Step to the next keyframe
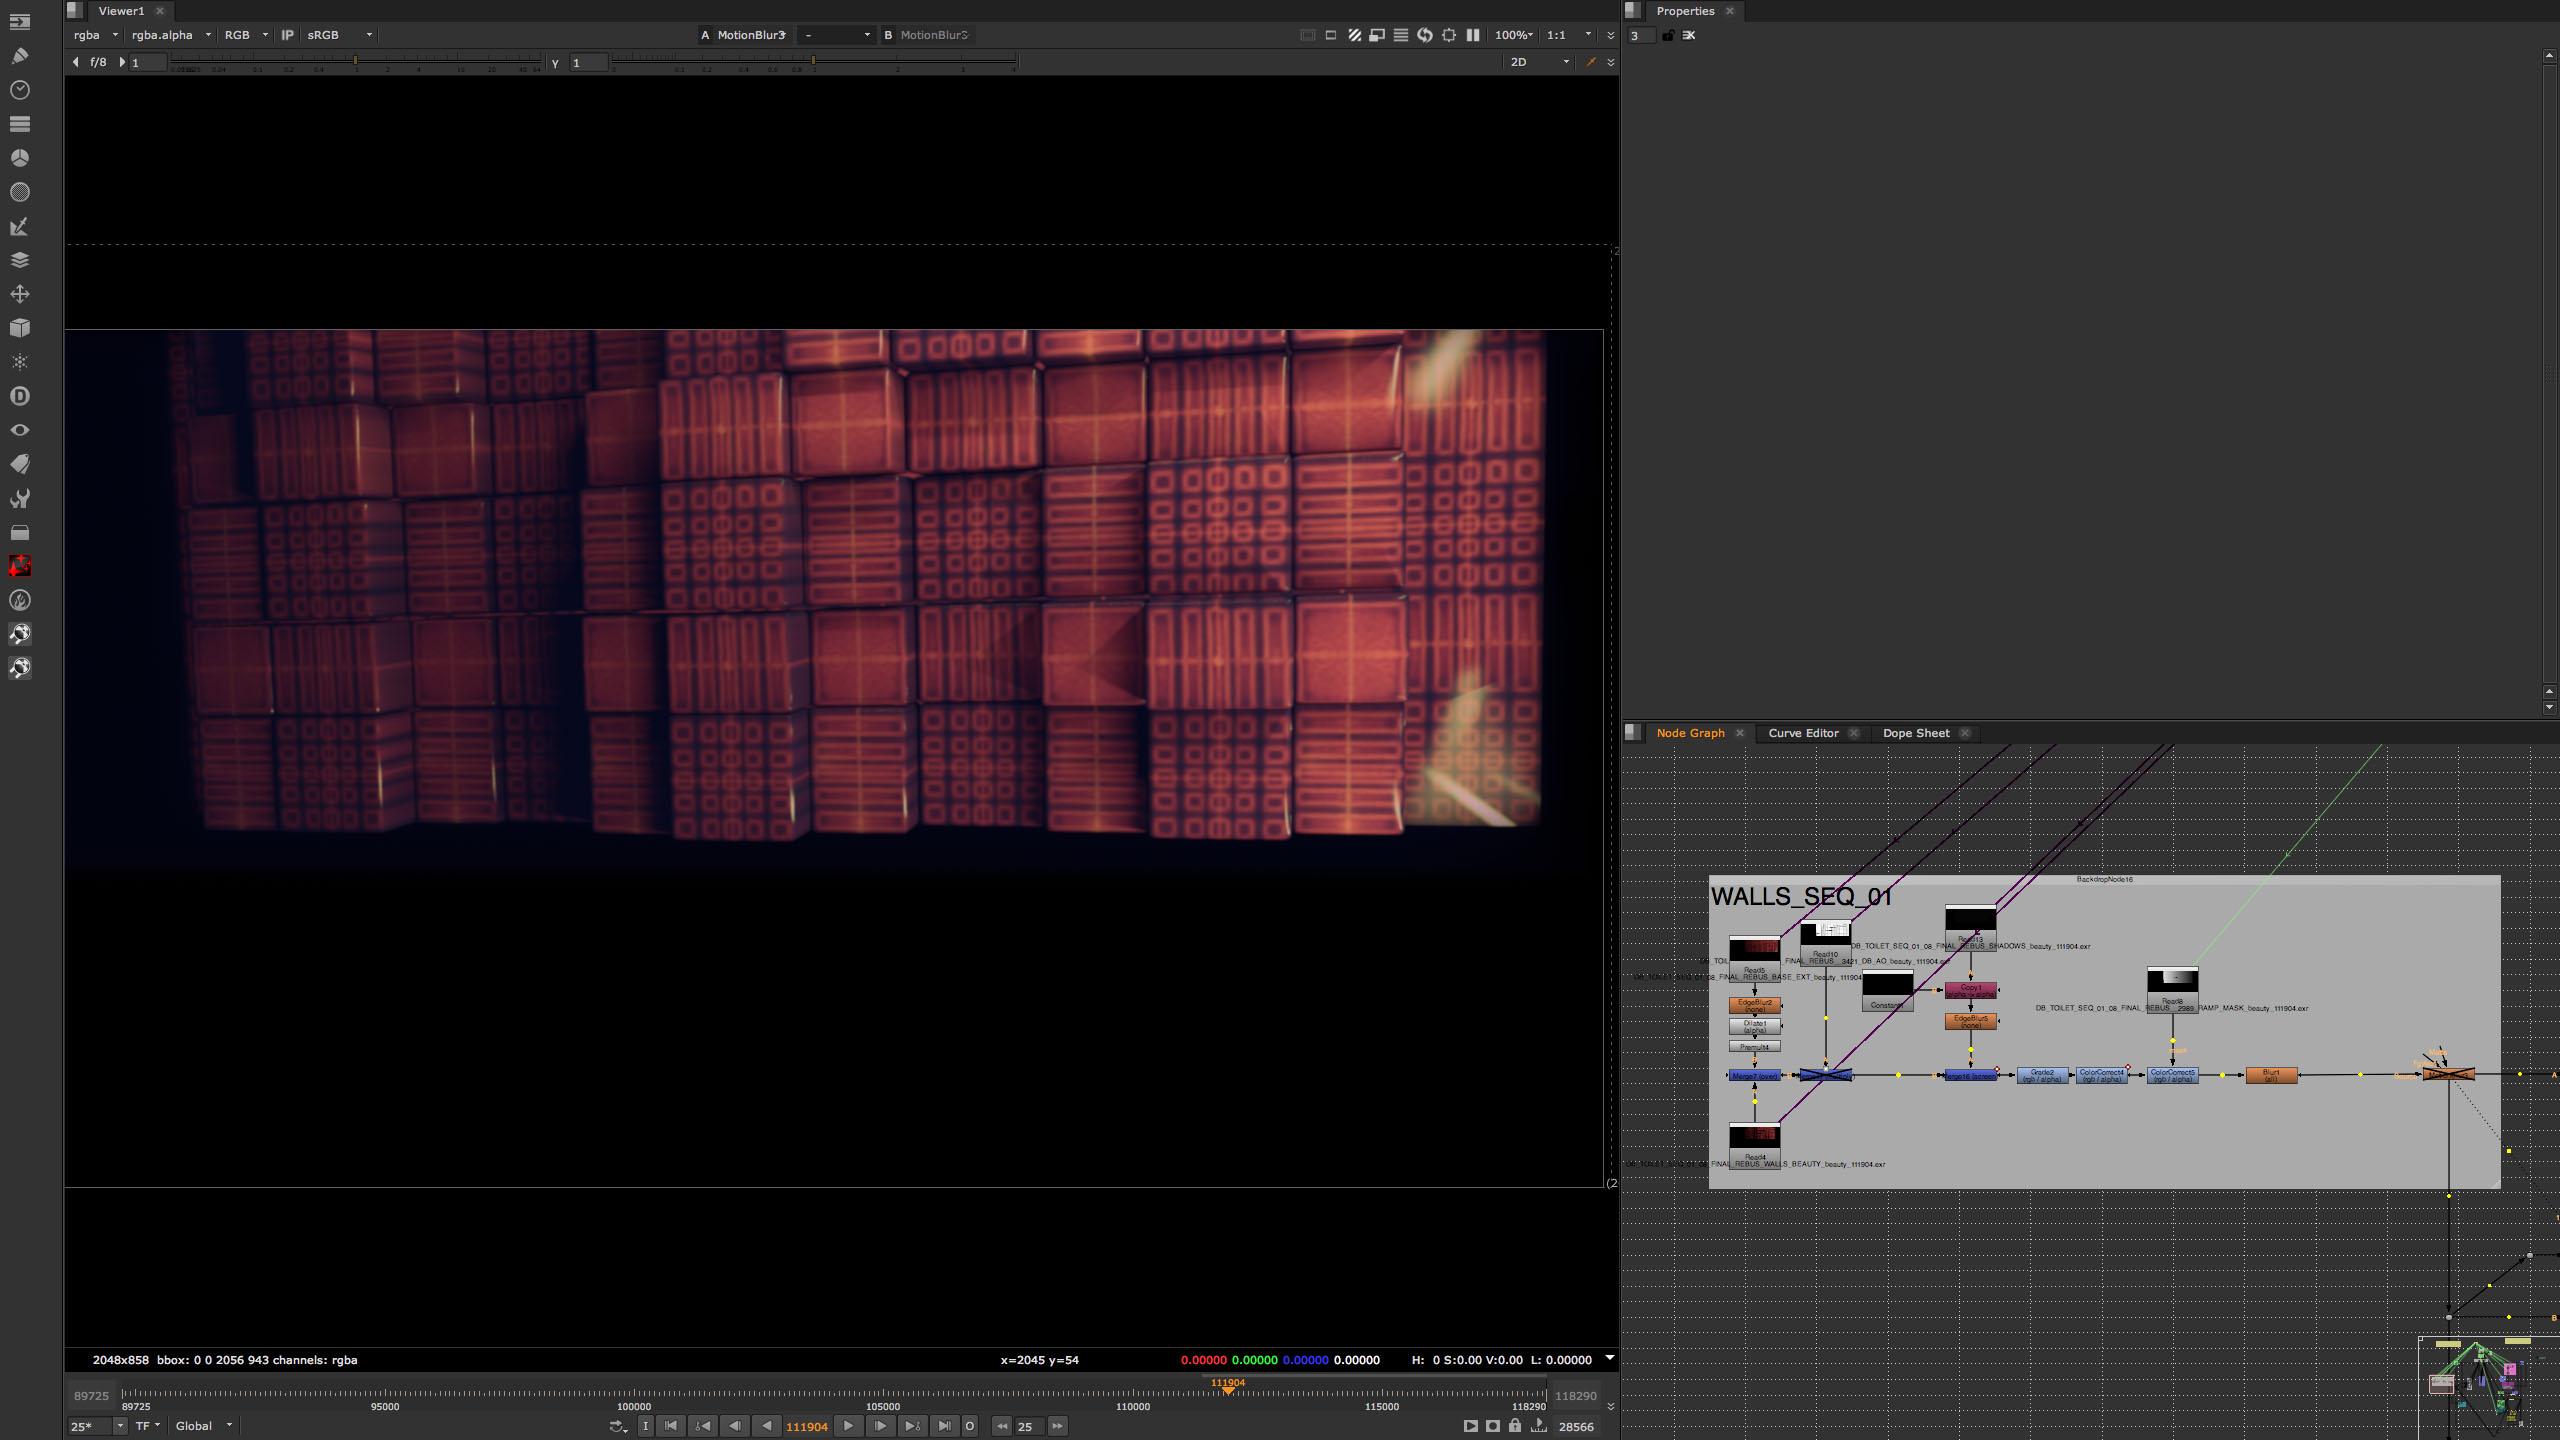 click(x=912, y=1426)
